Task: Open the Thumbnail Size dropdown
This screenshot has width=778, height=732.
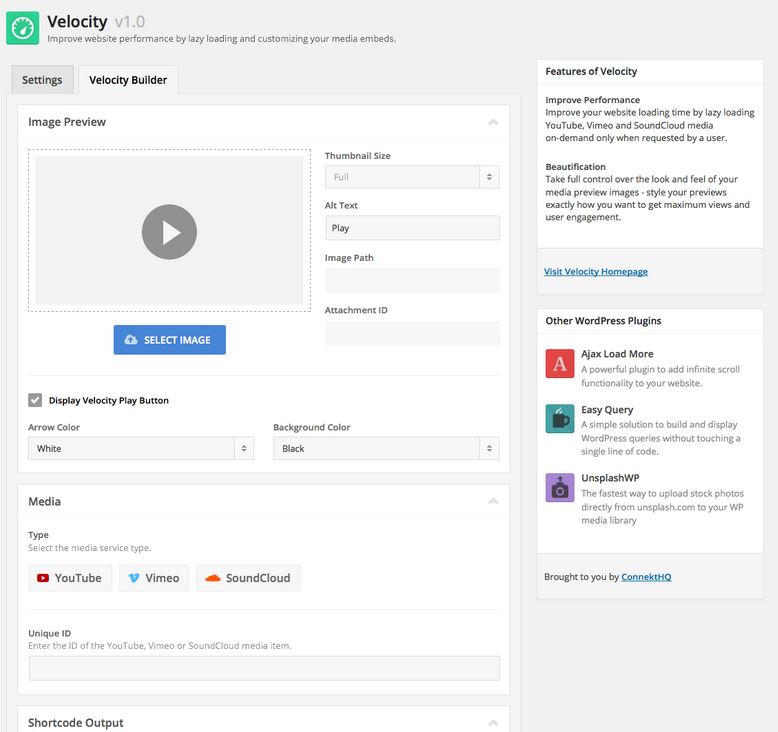Action: [x=412, y=177]
